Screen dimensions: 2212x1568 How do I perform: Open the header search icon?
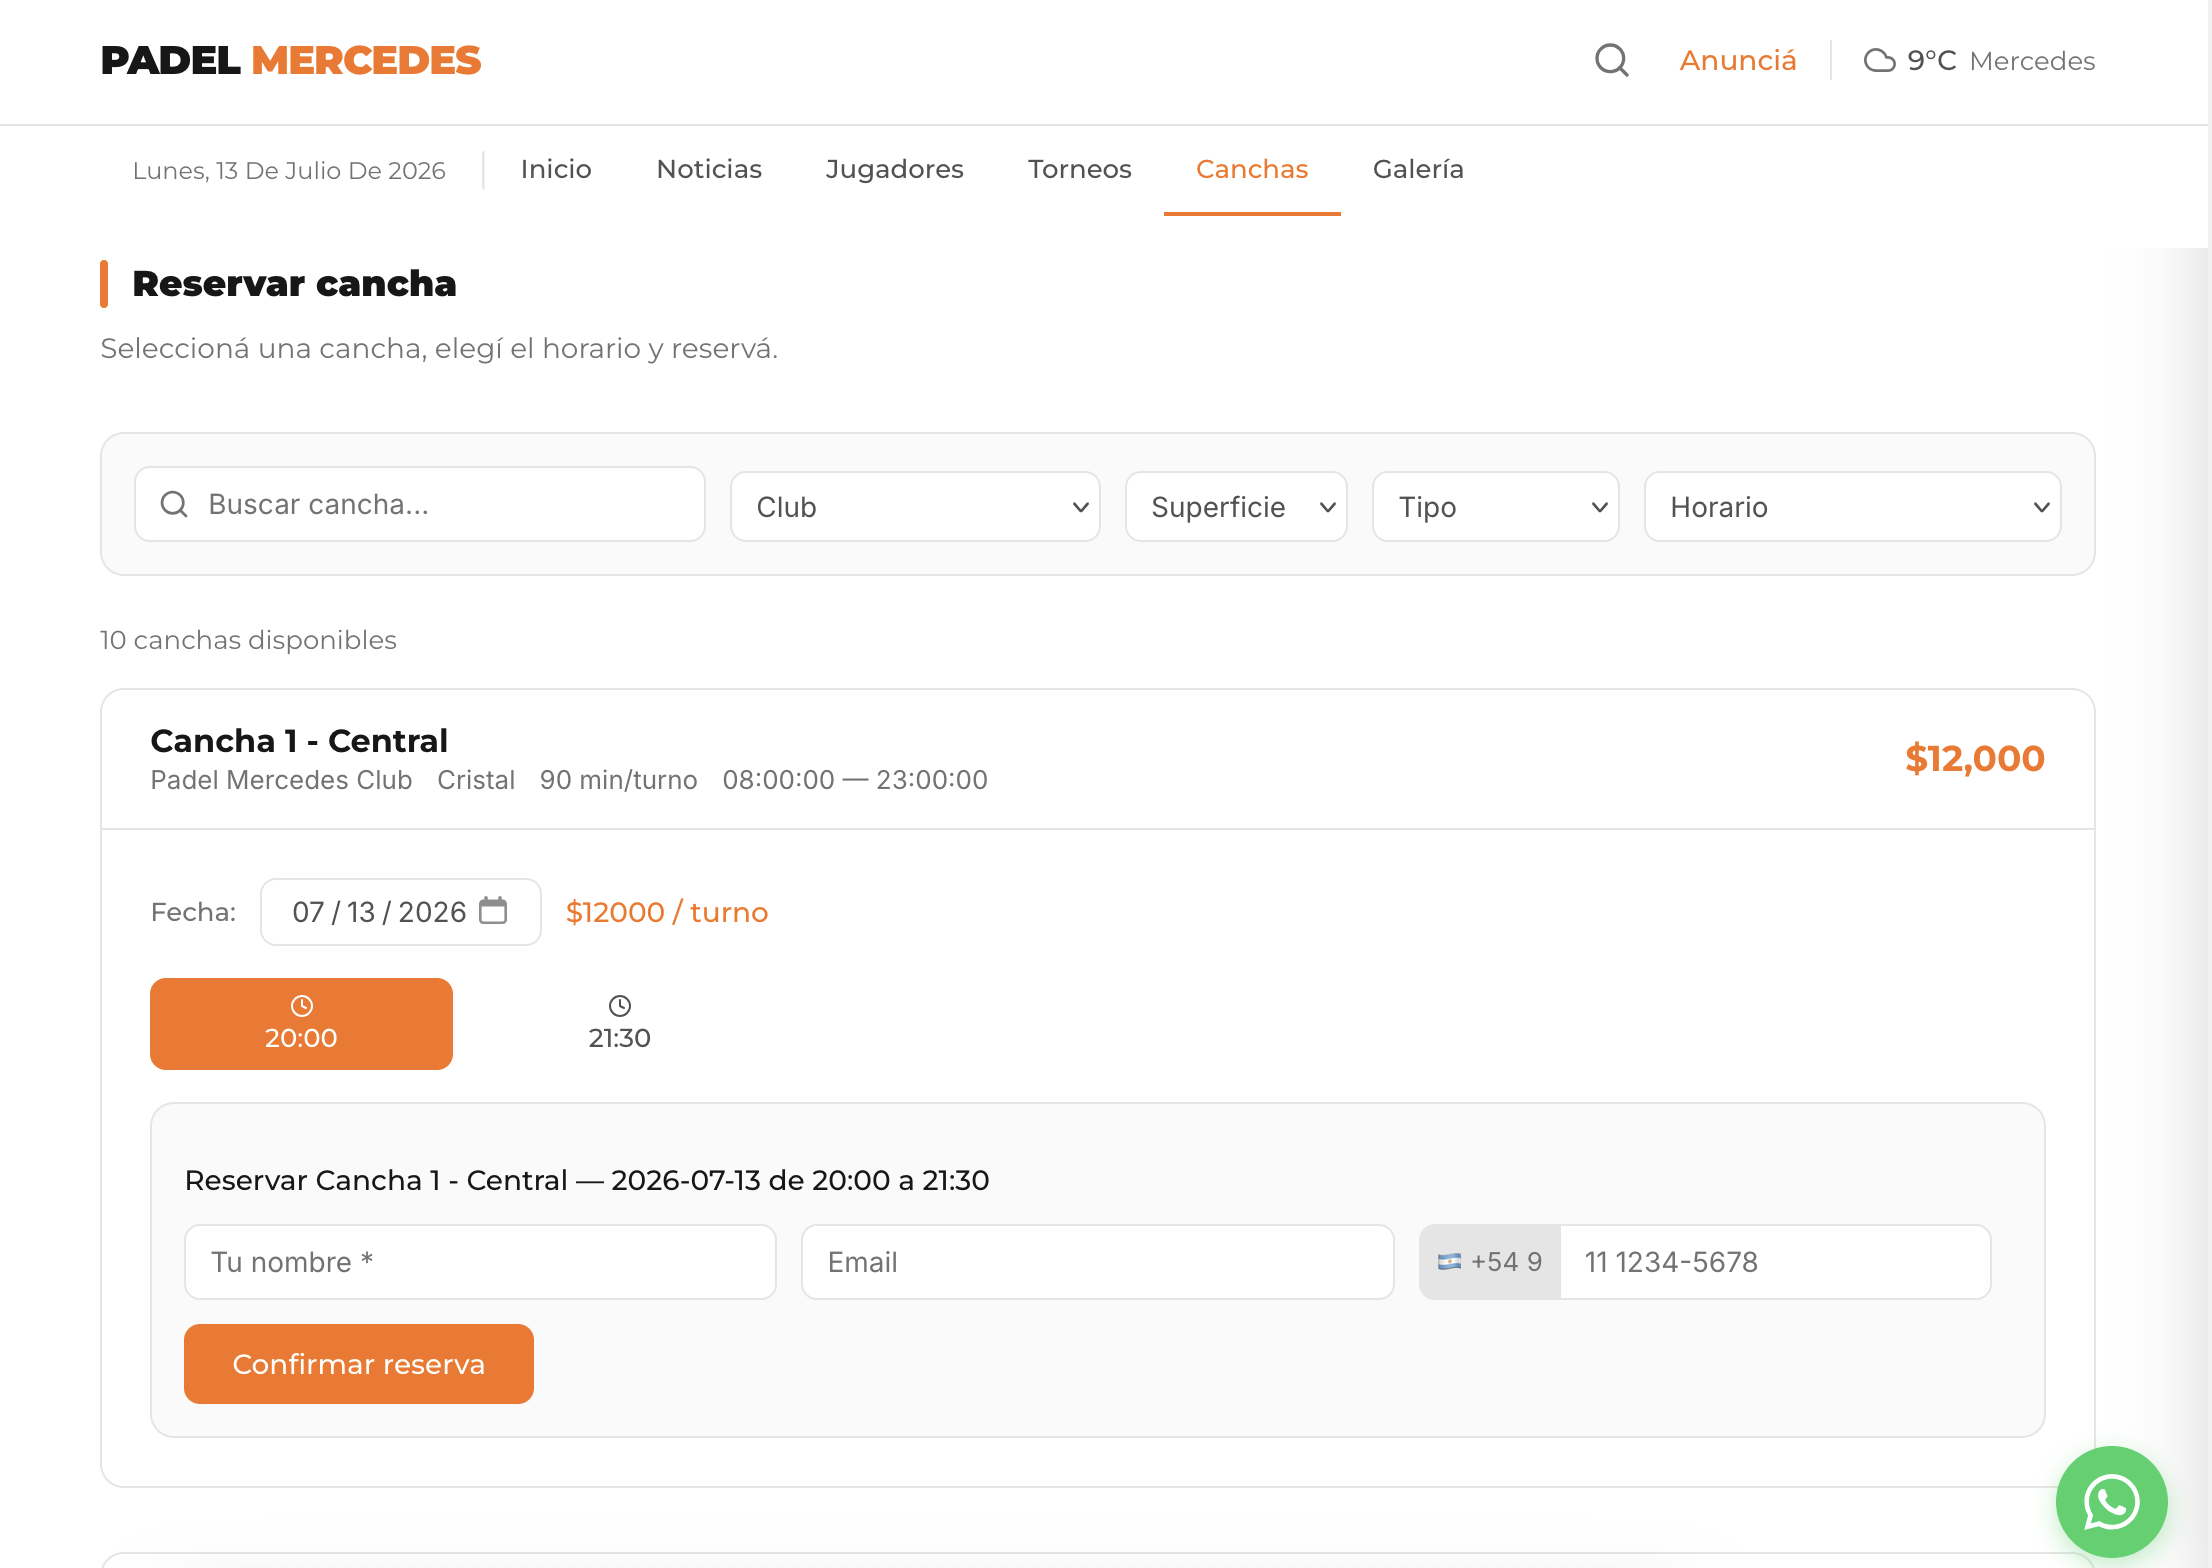point(1611,60)
